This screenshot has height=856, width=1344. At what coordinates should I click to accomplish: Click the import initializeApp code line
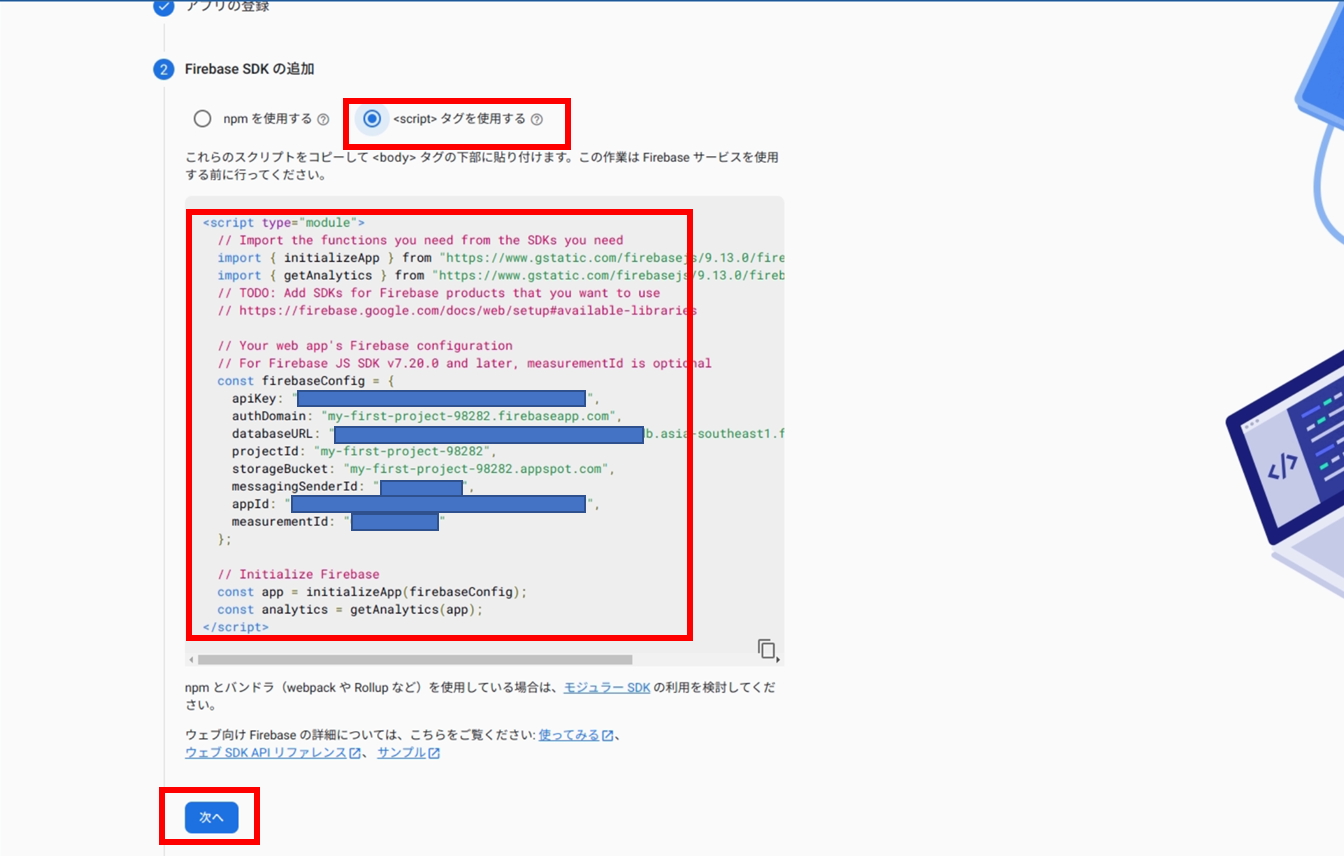click(x=501, y=258)
